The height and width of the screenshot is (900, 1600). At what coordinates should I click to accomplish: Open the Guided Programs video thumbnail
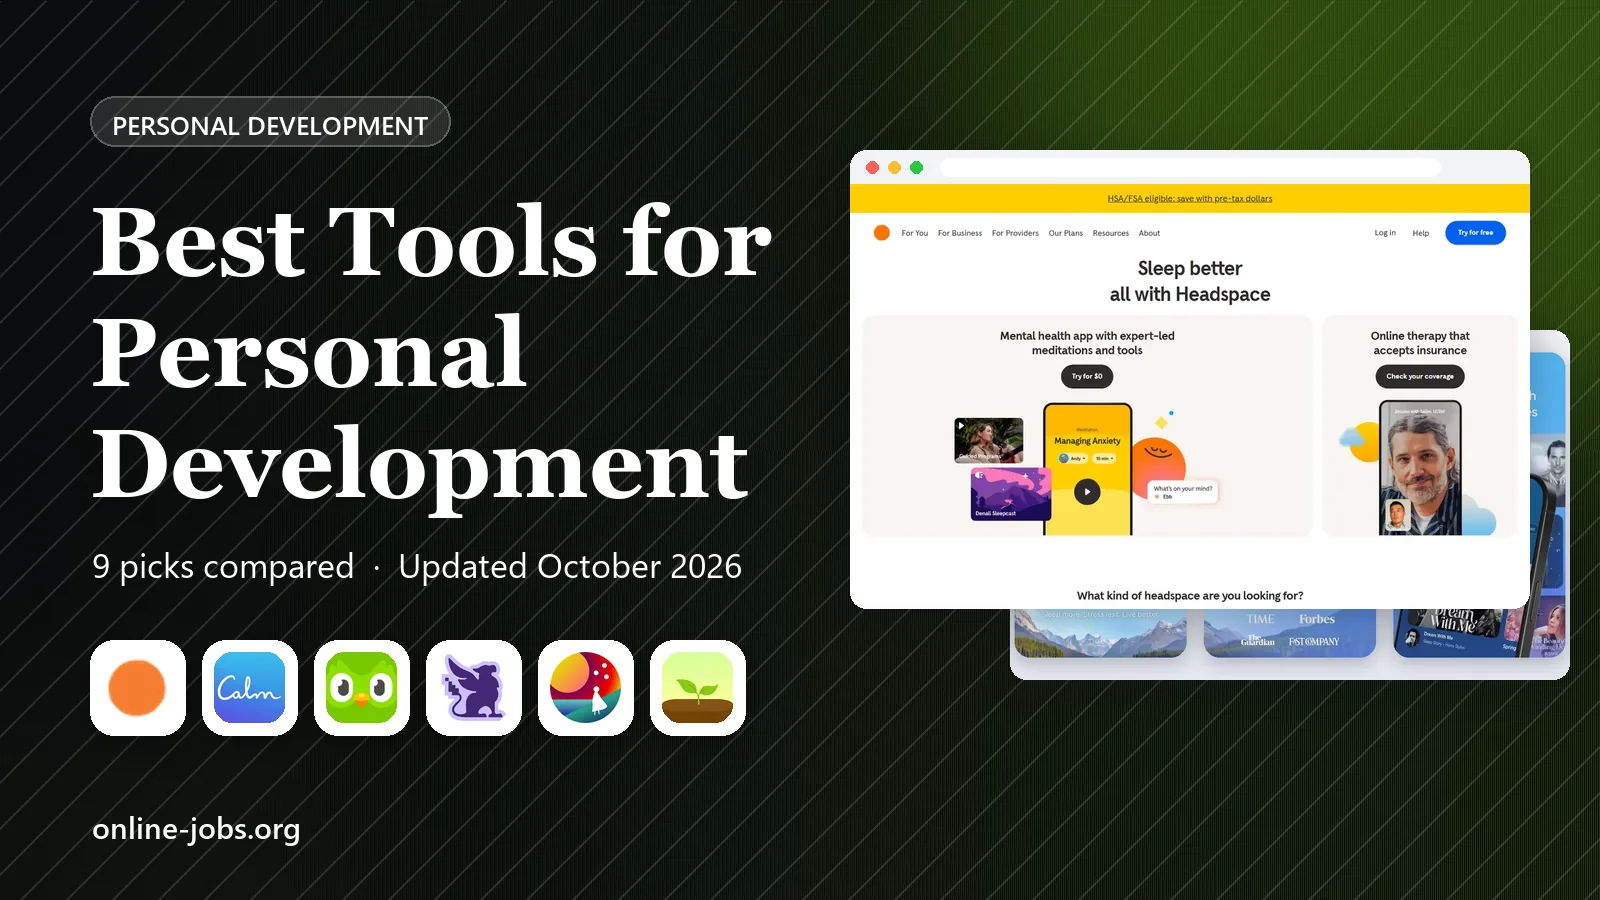(x=989, y=440)
